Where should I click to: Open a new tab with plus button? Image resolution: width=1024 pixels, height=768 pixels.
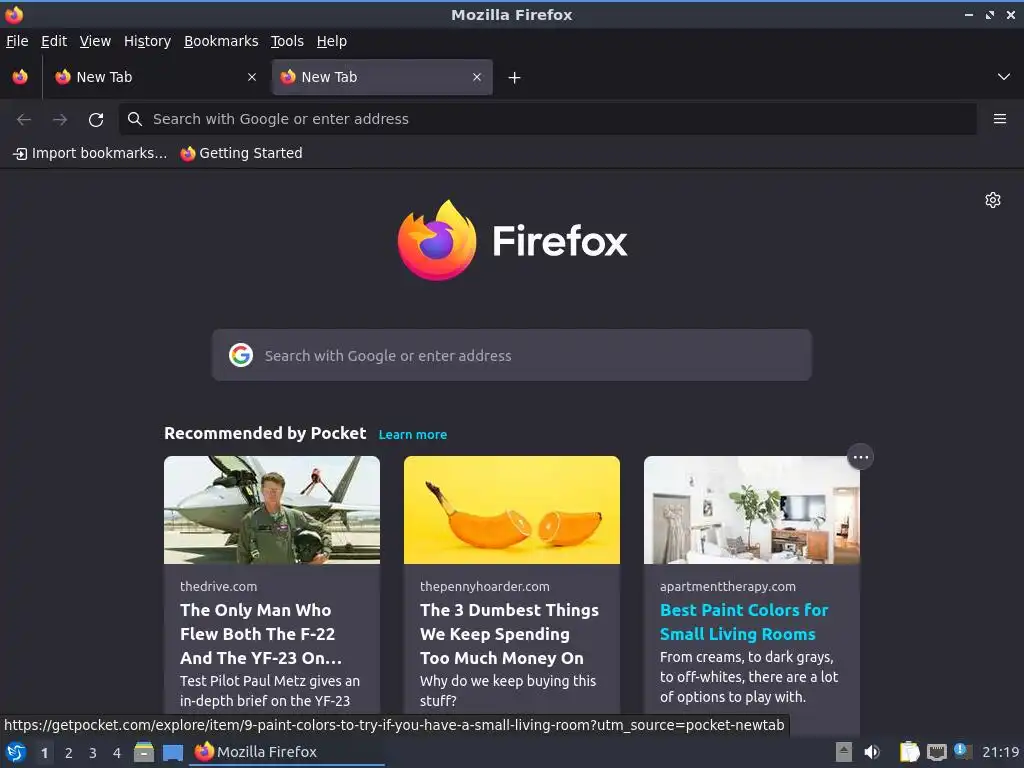pos(515,78)
